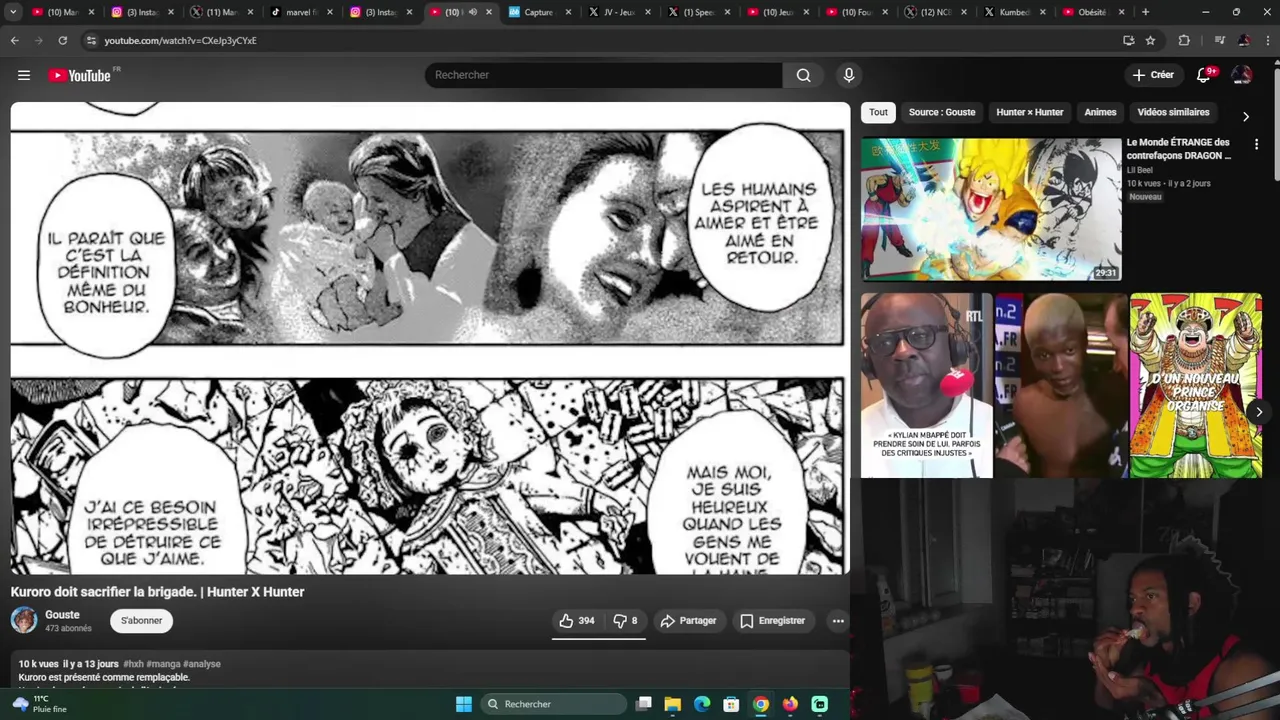
Task: Click the #manga hashtag link
Action: pos(163,664)
